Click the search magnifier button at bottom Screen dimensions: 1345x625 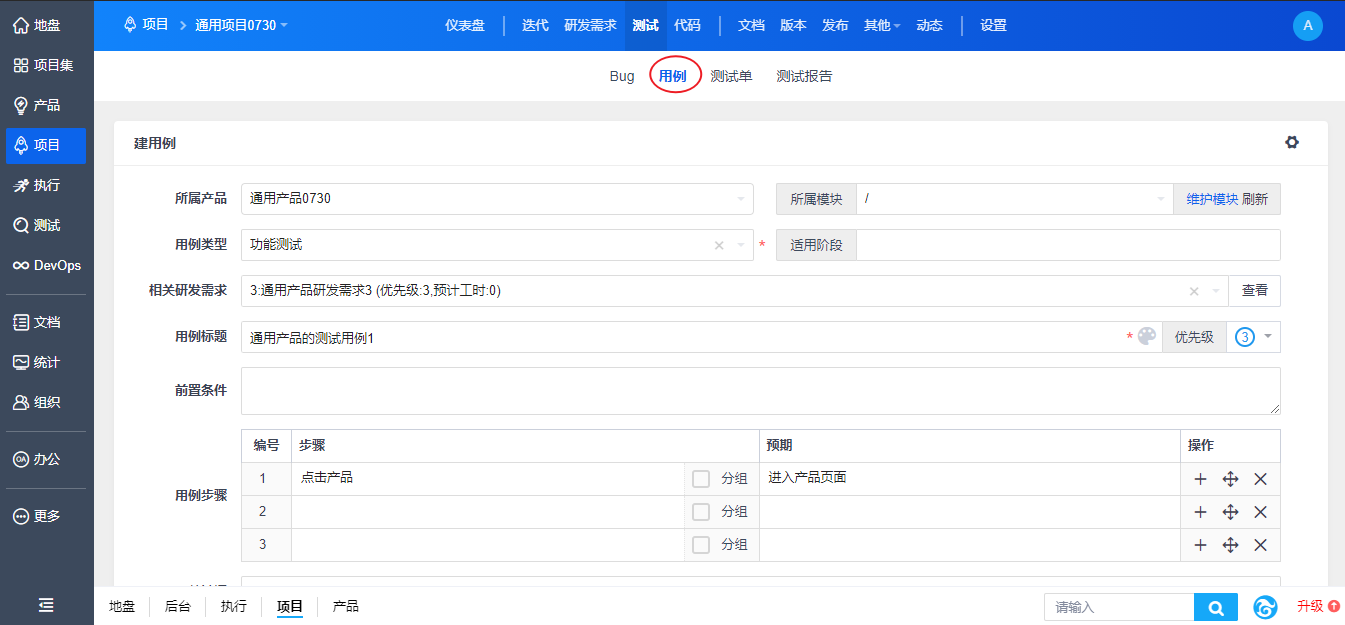point(1215,607)
